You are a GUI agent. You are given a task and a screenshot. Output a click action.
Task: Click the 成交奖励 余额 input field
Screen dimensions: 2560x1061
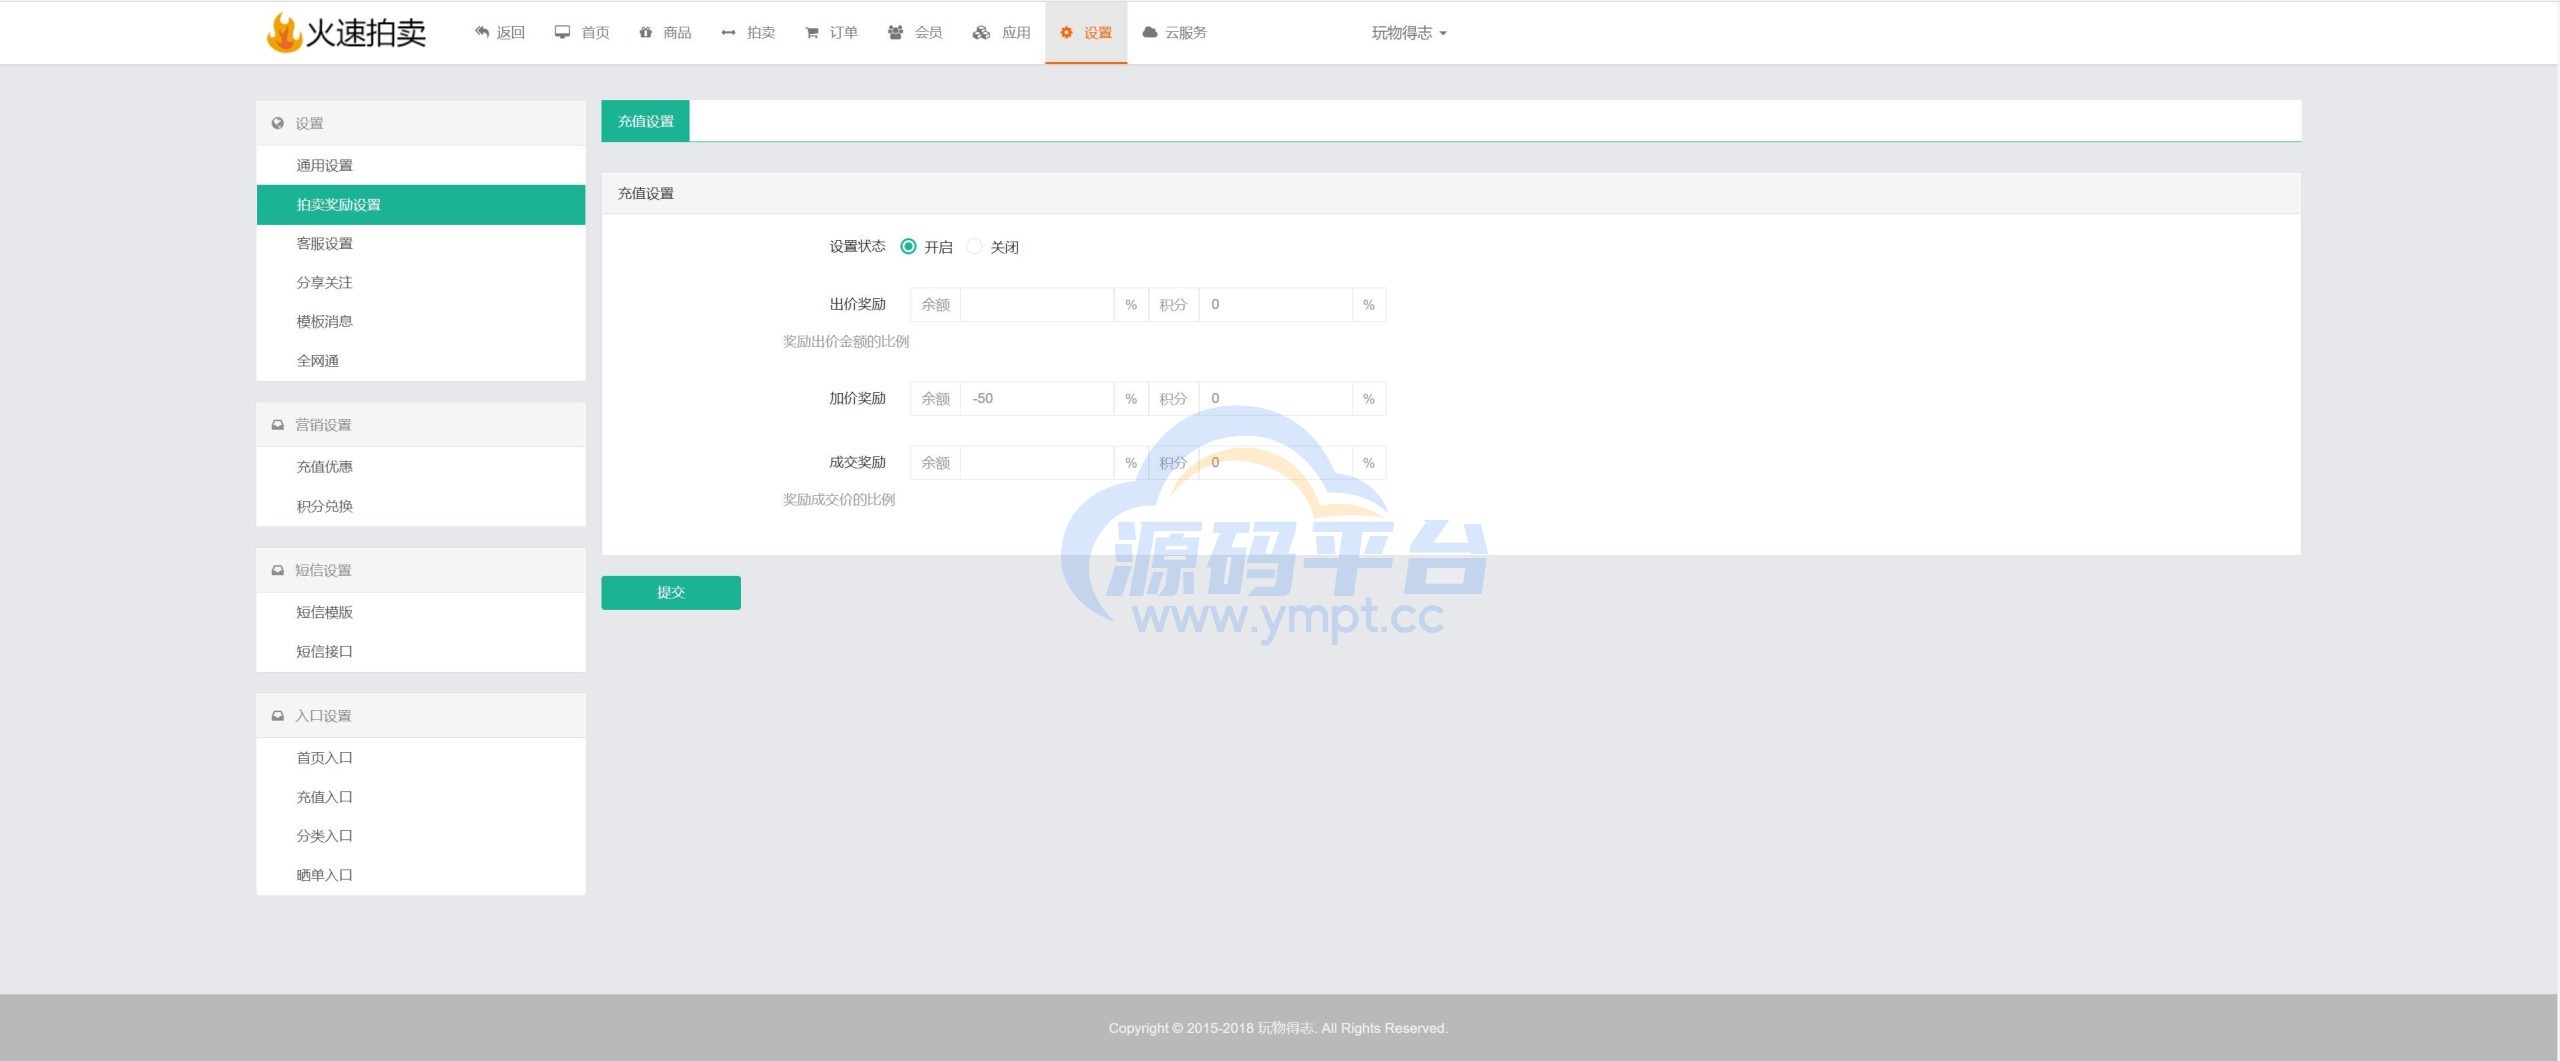(x=1037, y=463)
